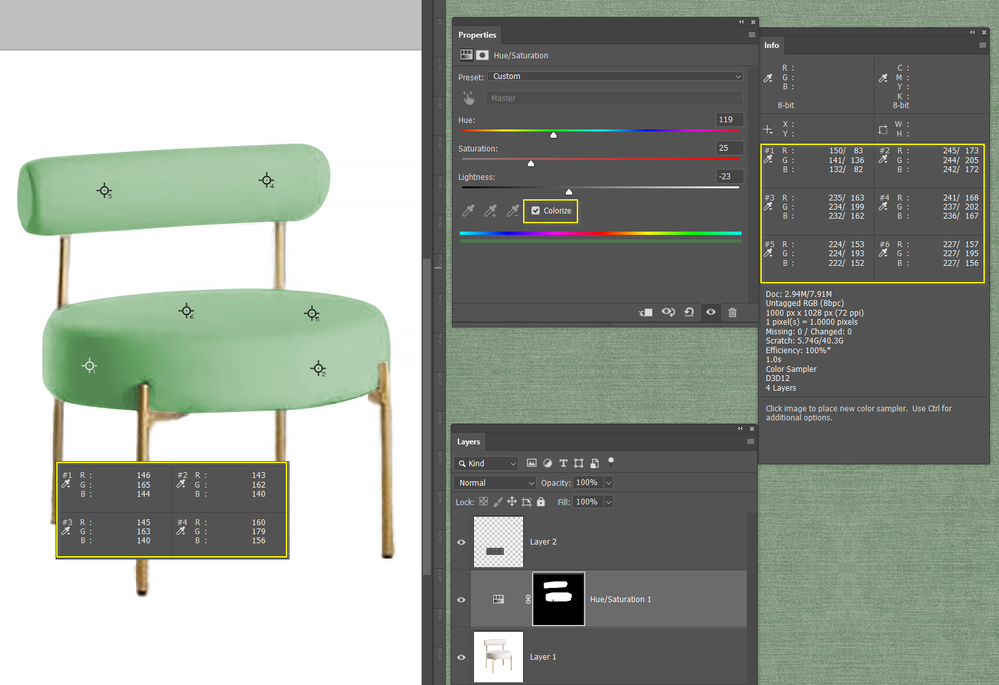This screenshot has width=999, height=685.
Task: Uncheck the Colorize checkbox
Action: coord(536,211)
